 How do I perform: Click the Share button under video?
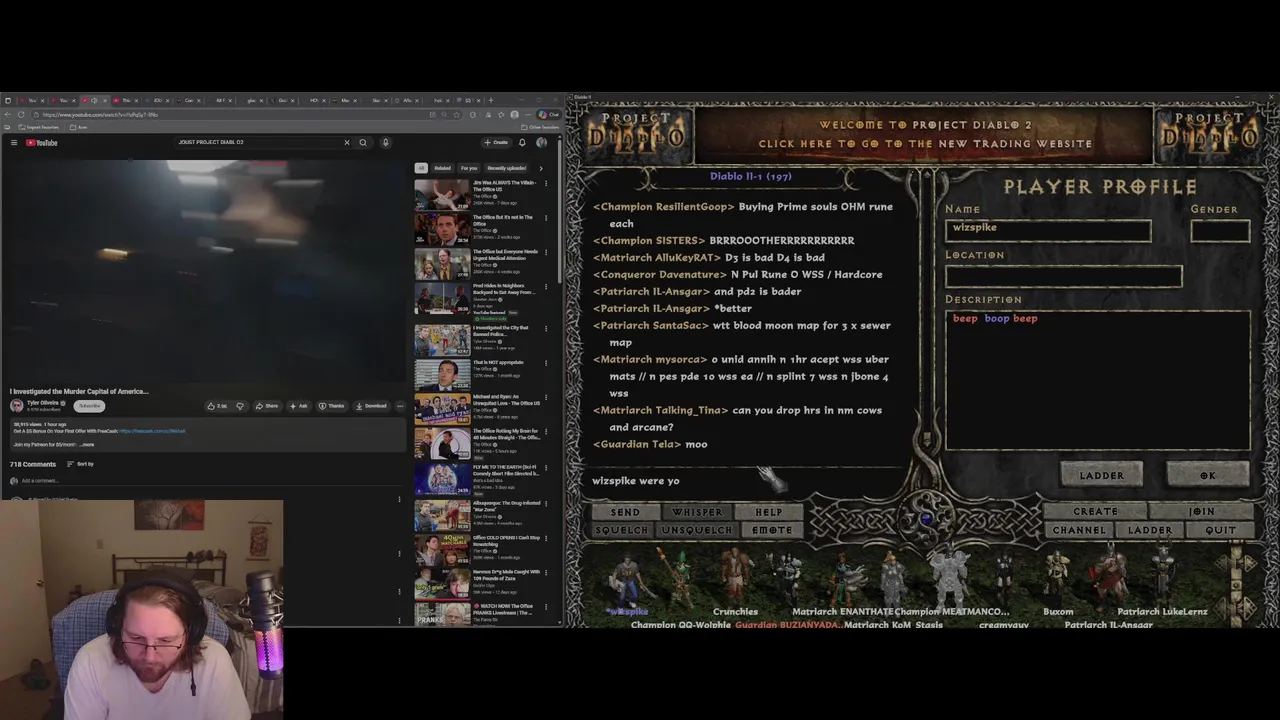(x=266, y=406)
